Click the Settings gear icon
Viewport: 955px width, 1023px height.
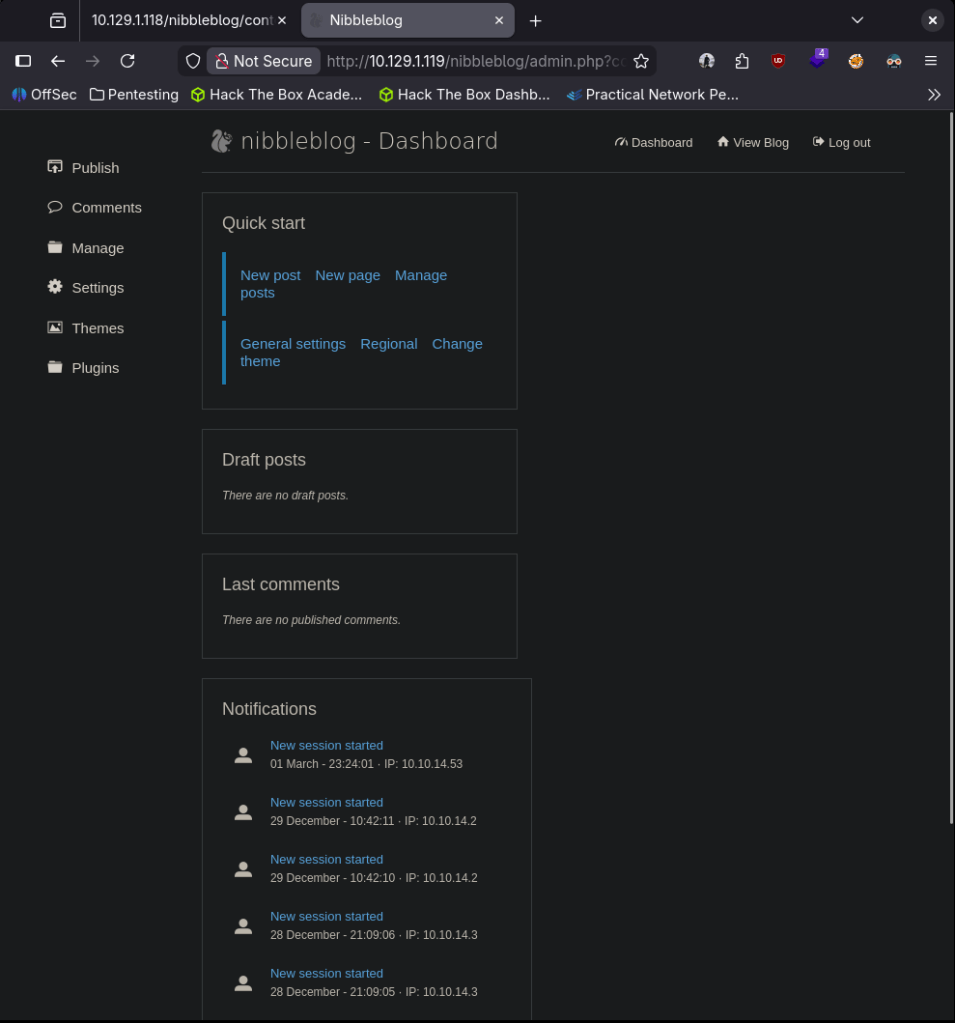point(55,287)
